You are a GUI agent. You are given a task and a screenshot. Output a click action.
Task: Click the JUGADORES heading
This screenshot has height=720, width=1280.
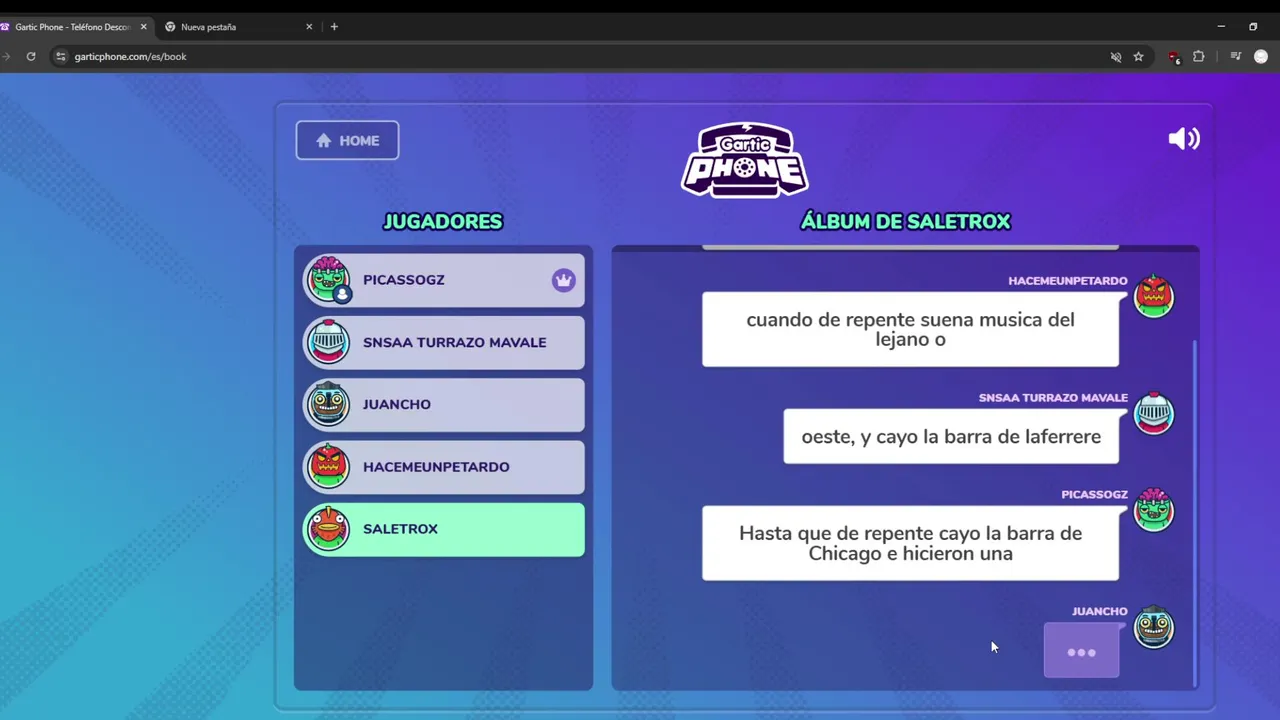pyautogui.click(x=443, y=222)
